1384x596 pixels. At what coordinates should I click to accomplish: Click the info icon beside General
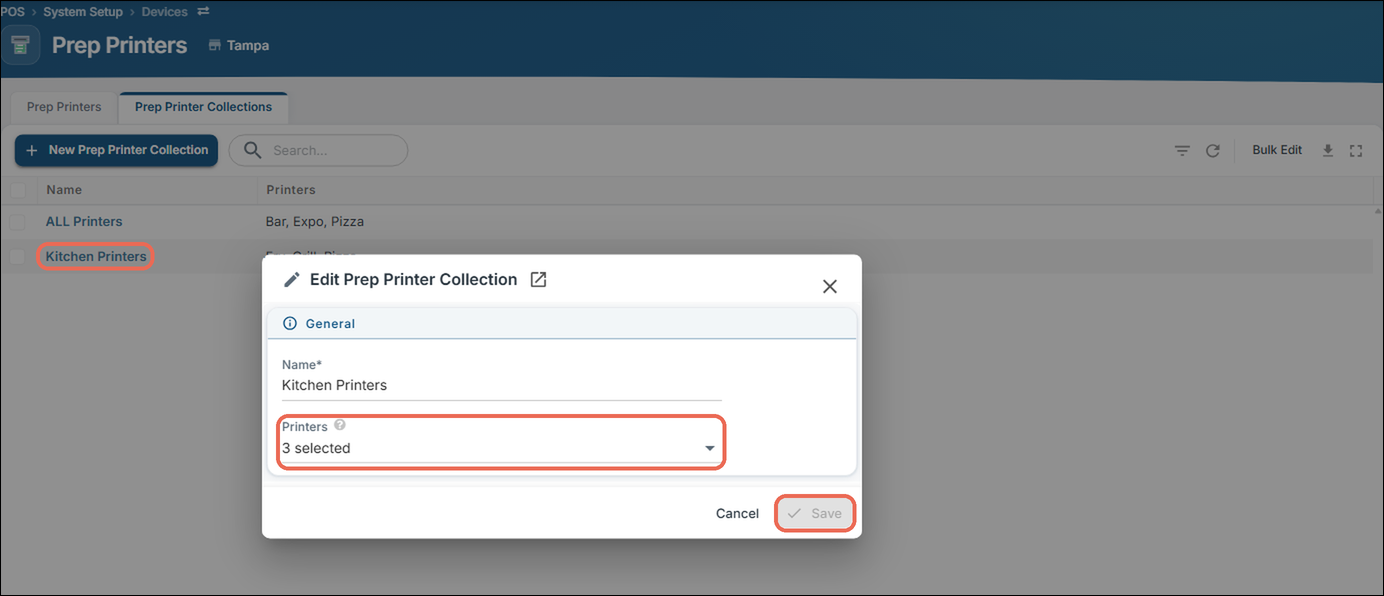(290, 324)
